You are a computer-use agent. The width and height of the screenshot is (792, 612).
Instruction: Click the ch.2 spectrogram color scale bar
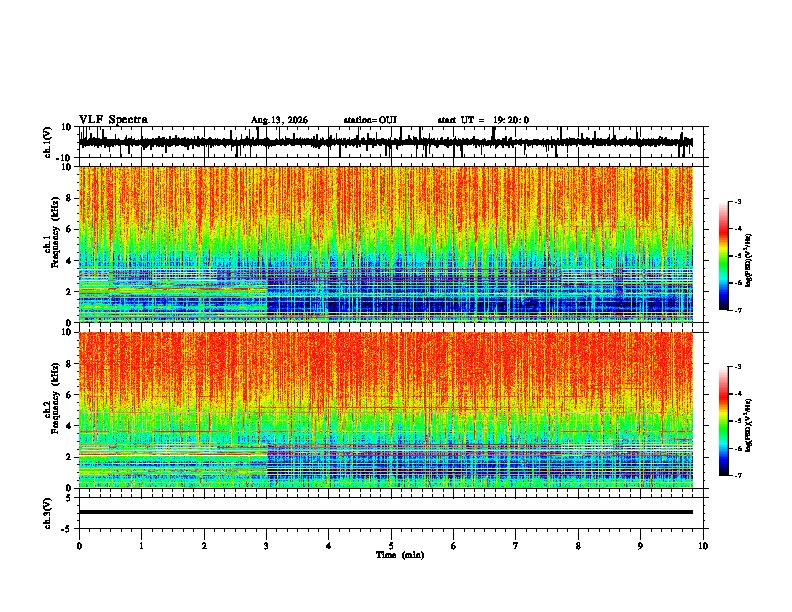coord(724,421)
